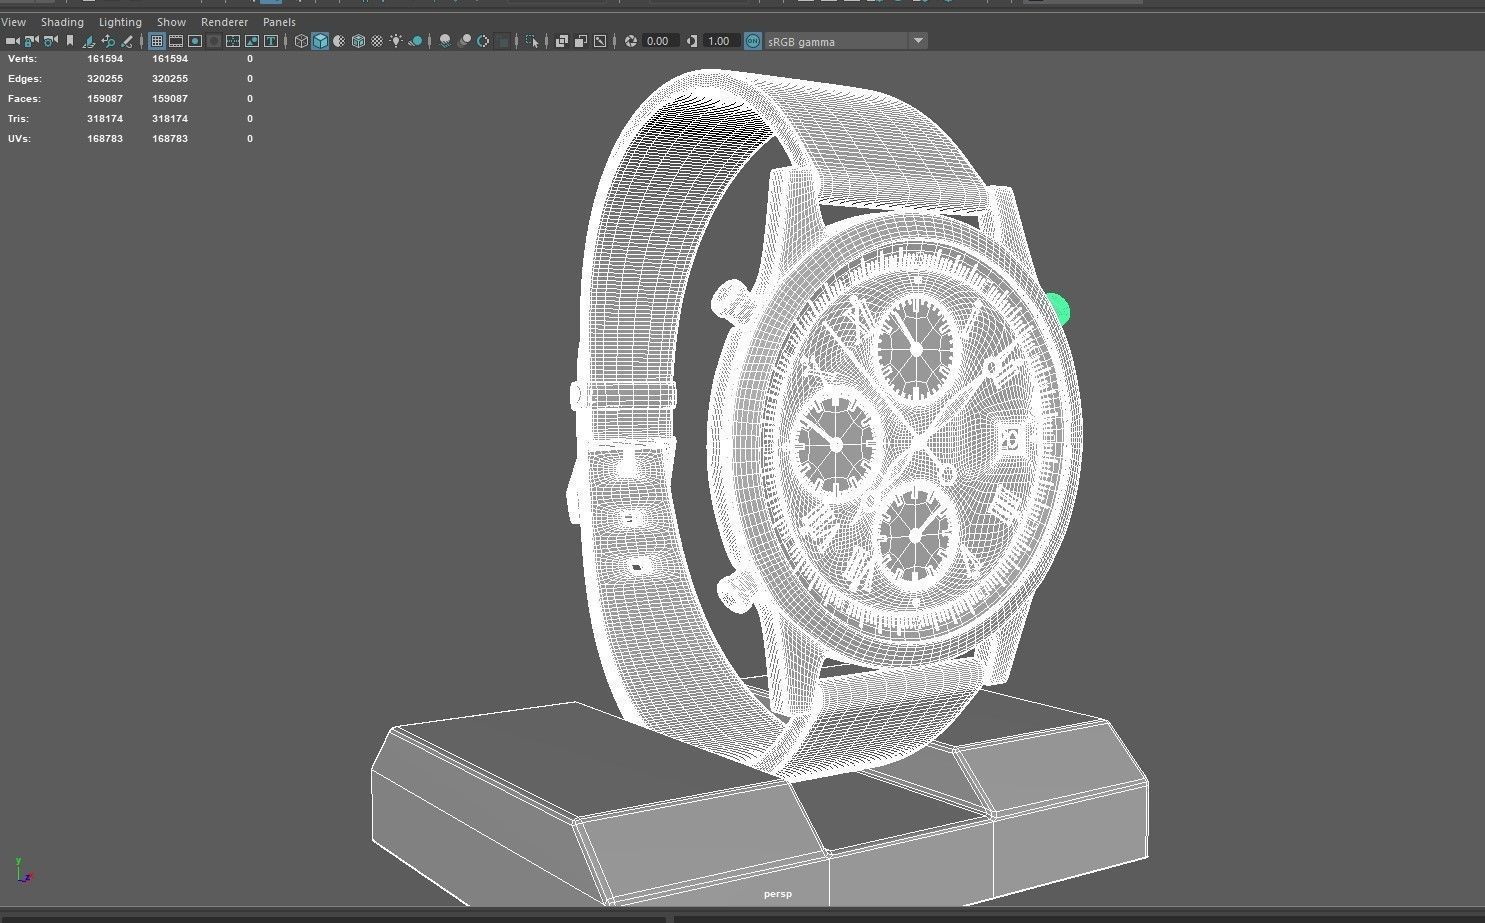1485x923 pixels.
Task: Click the Edges: label in the heads-up display
Action: tap(25, 79)
